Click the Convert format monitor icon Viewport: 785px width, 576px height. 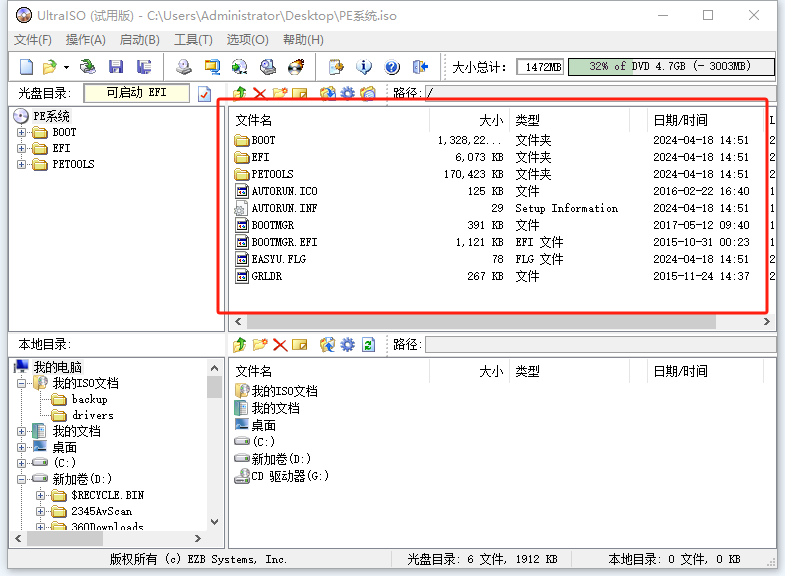(x=212, y=67)
